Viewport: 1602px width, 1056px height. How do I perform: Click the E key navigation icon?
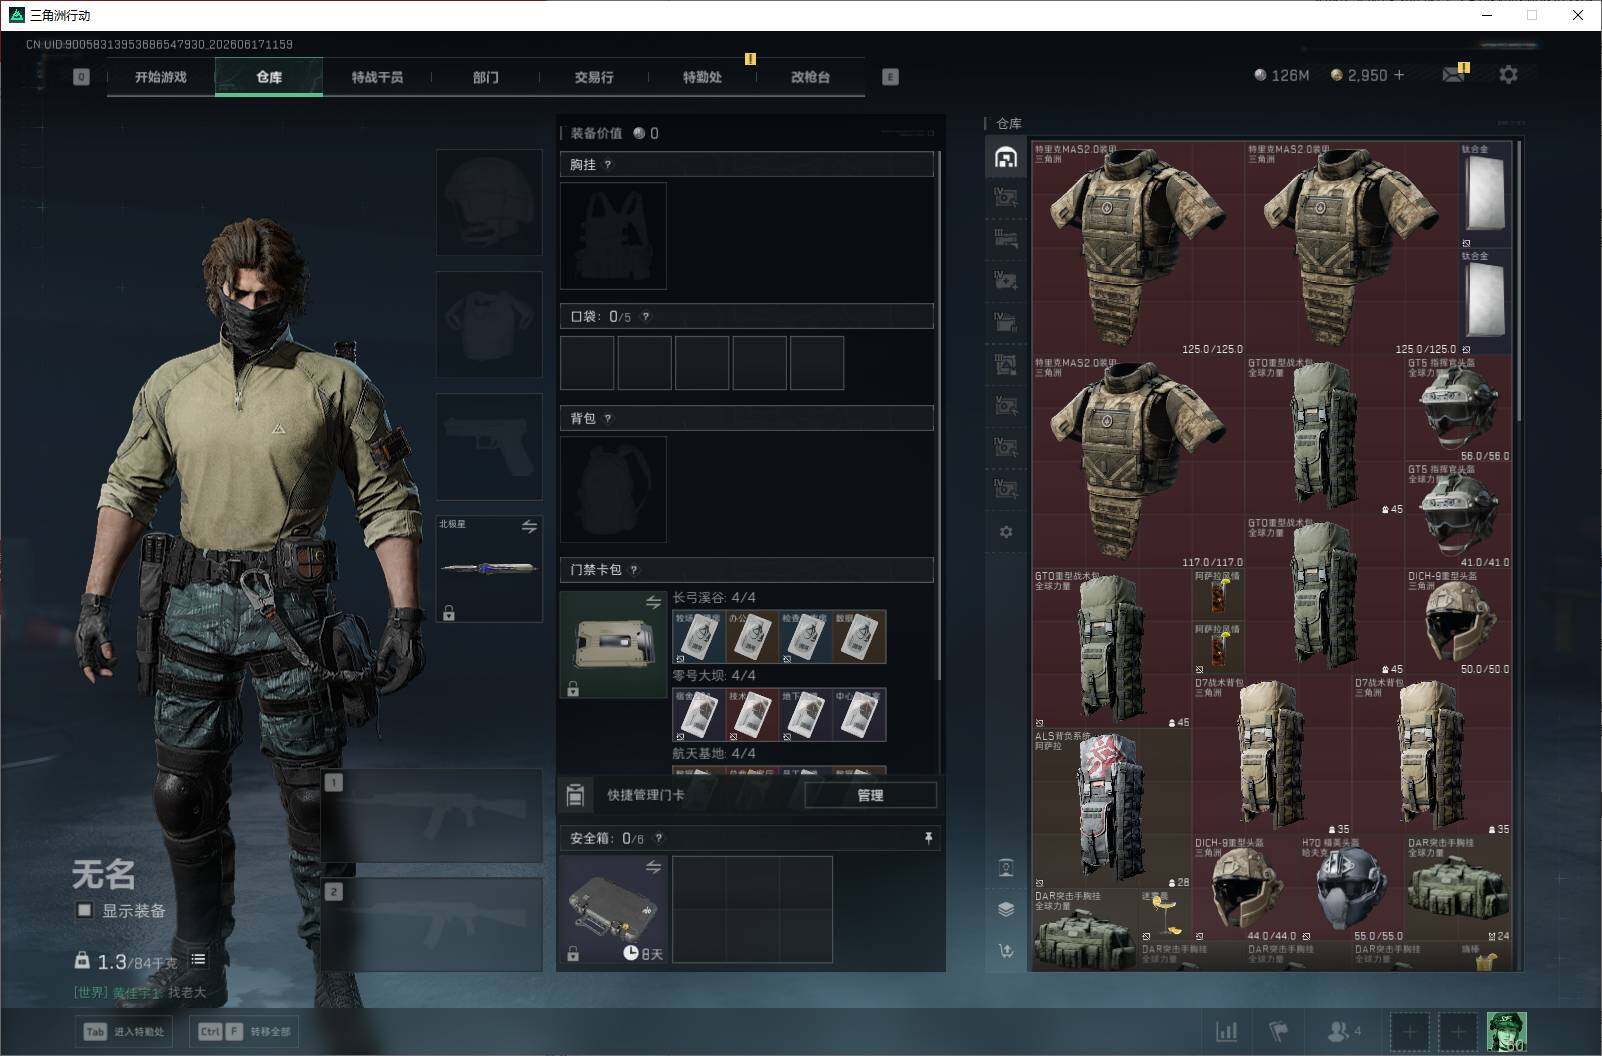point(890,77)
